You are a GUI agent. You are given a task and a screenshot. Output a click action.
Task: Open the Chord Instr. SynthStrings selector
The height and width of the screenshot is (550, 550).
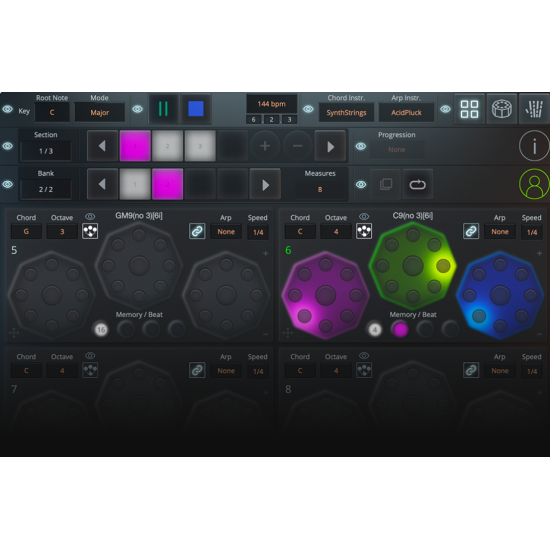click(x=346, y=113)
